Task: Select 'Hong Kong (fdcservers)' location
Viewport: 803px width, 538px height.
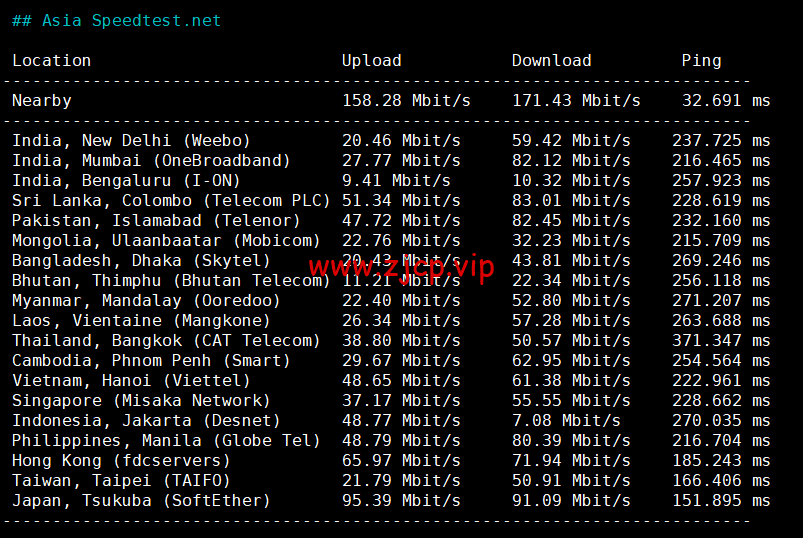Action: point(121,460)
